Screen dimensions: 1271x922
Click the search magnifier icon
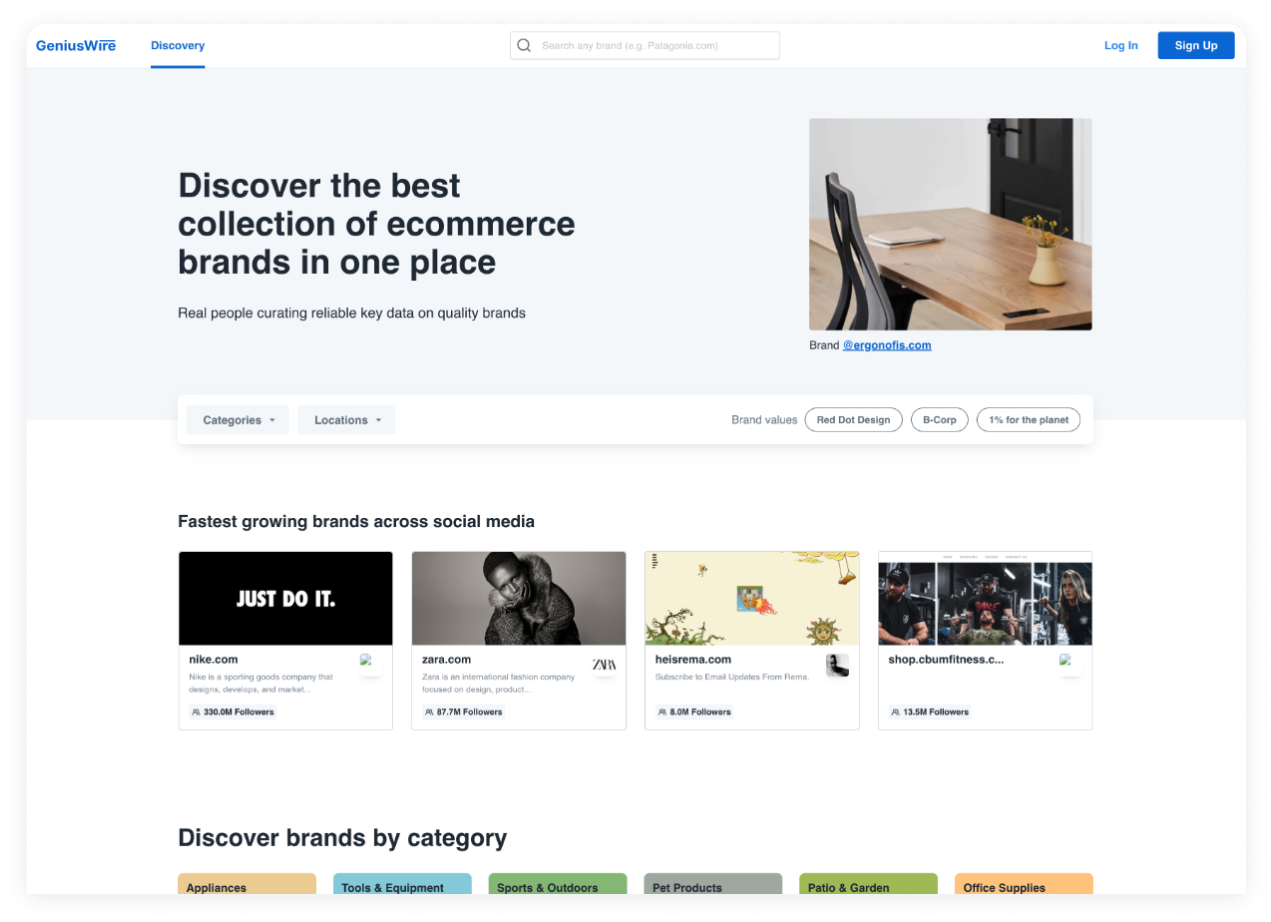click(x=524, y=45)
